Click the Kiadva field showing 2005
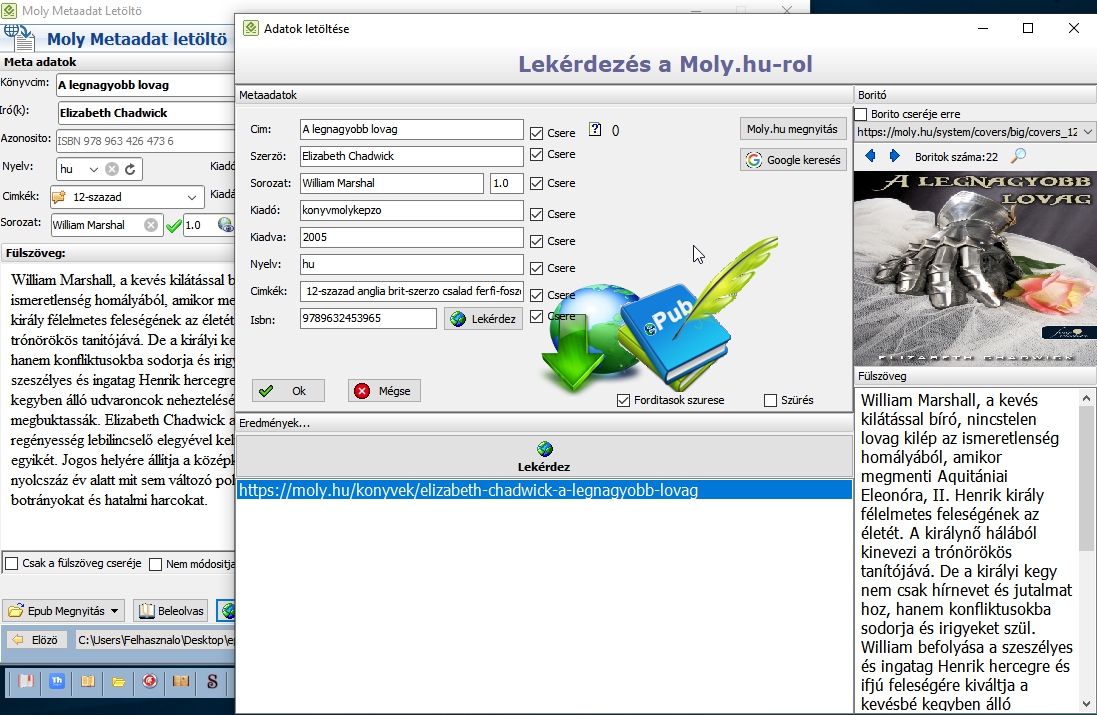This screenshot has width=1097, height=715. point(411,237)
